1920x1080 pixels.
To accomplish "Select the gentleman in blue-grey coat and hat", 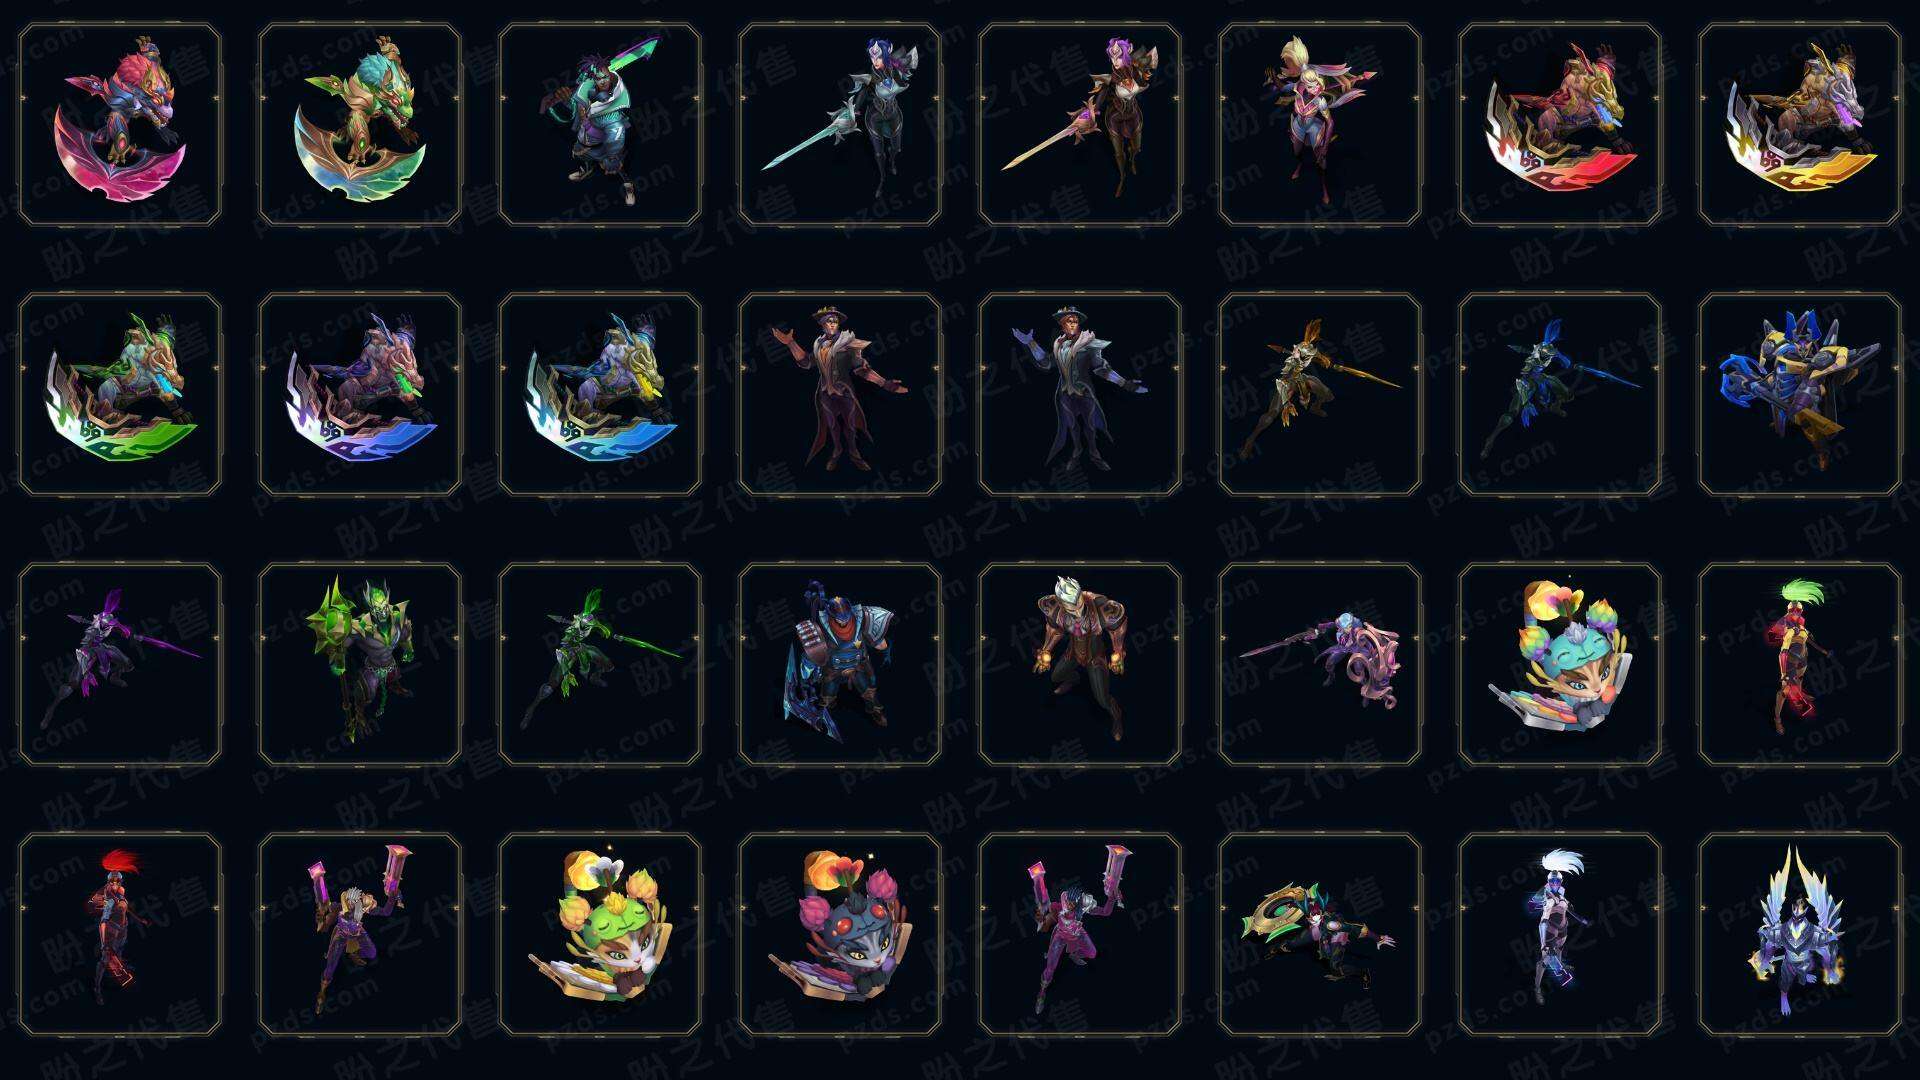I will click(1080, 394).
